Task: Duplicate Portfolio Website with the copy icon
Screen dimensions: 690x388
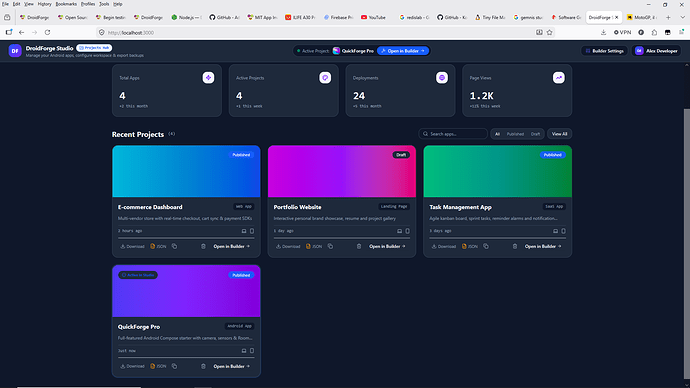Action: tap(330, 246)
